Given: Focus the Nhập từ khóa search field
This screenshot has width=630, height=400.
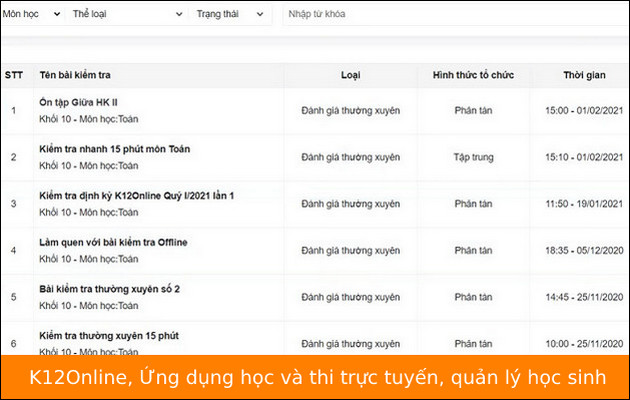Looking at the screenshot, I should (x=456, y=14).
